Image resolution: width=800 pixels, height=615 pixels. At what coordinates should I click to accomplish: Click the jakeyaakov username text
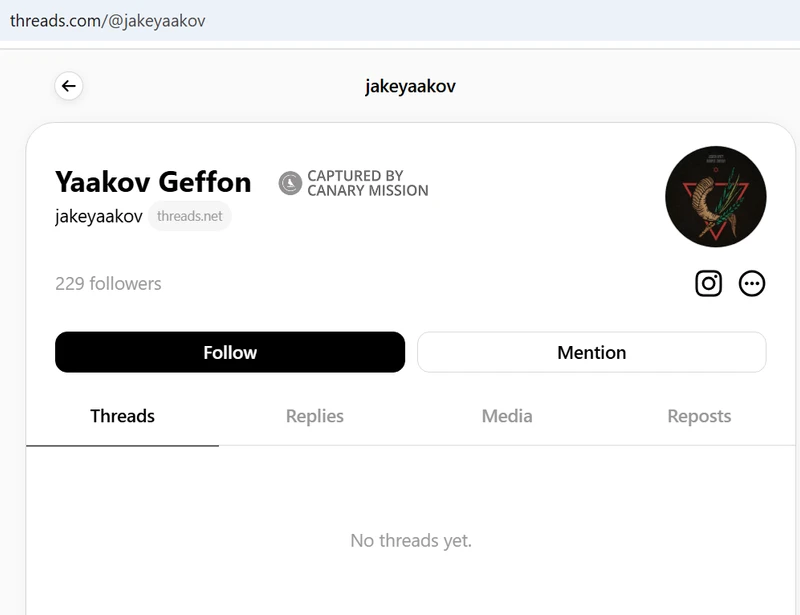(96, 216)
